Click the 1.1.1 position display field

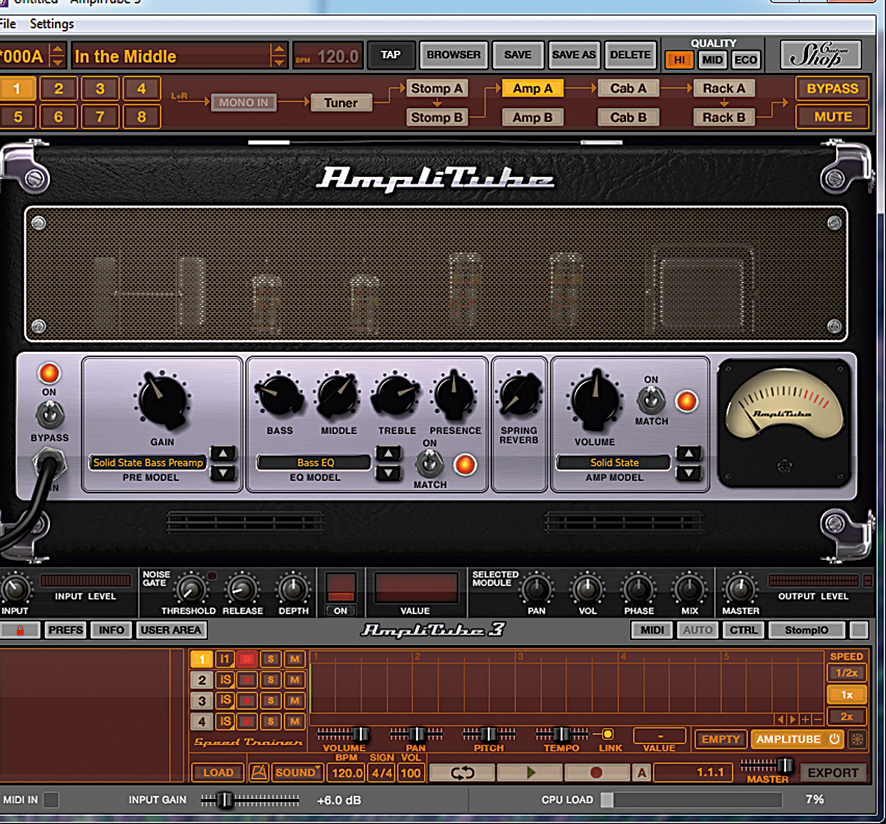(x=693, y=773)
